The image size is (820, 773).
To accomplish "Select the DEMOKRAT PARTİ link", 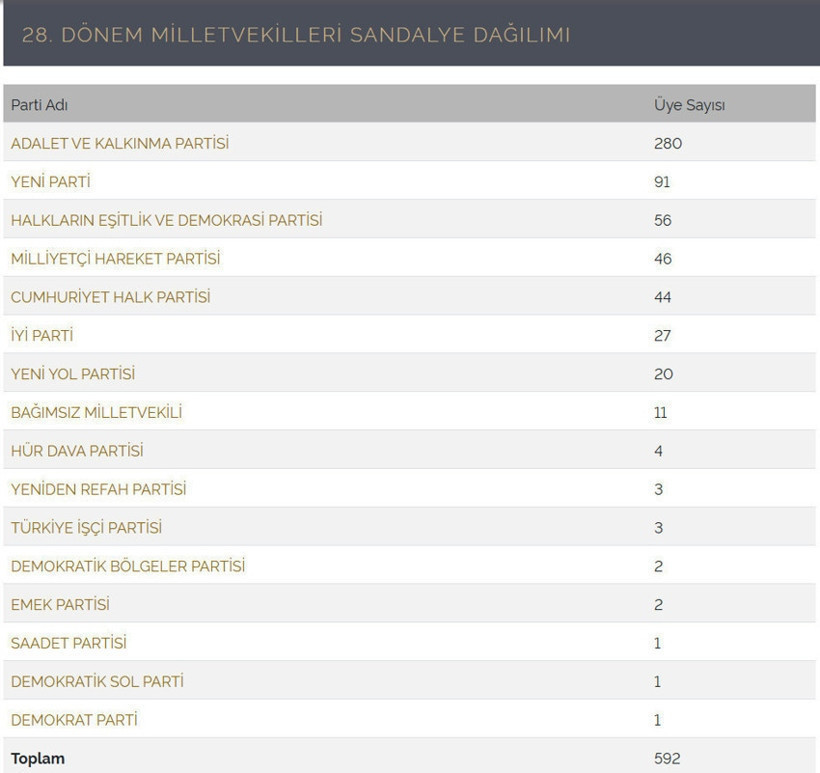I will click(74, 720).
